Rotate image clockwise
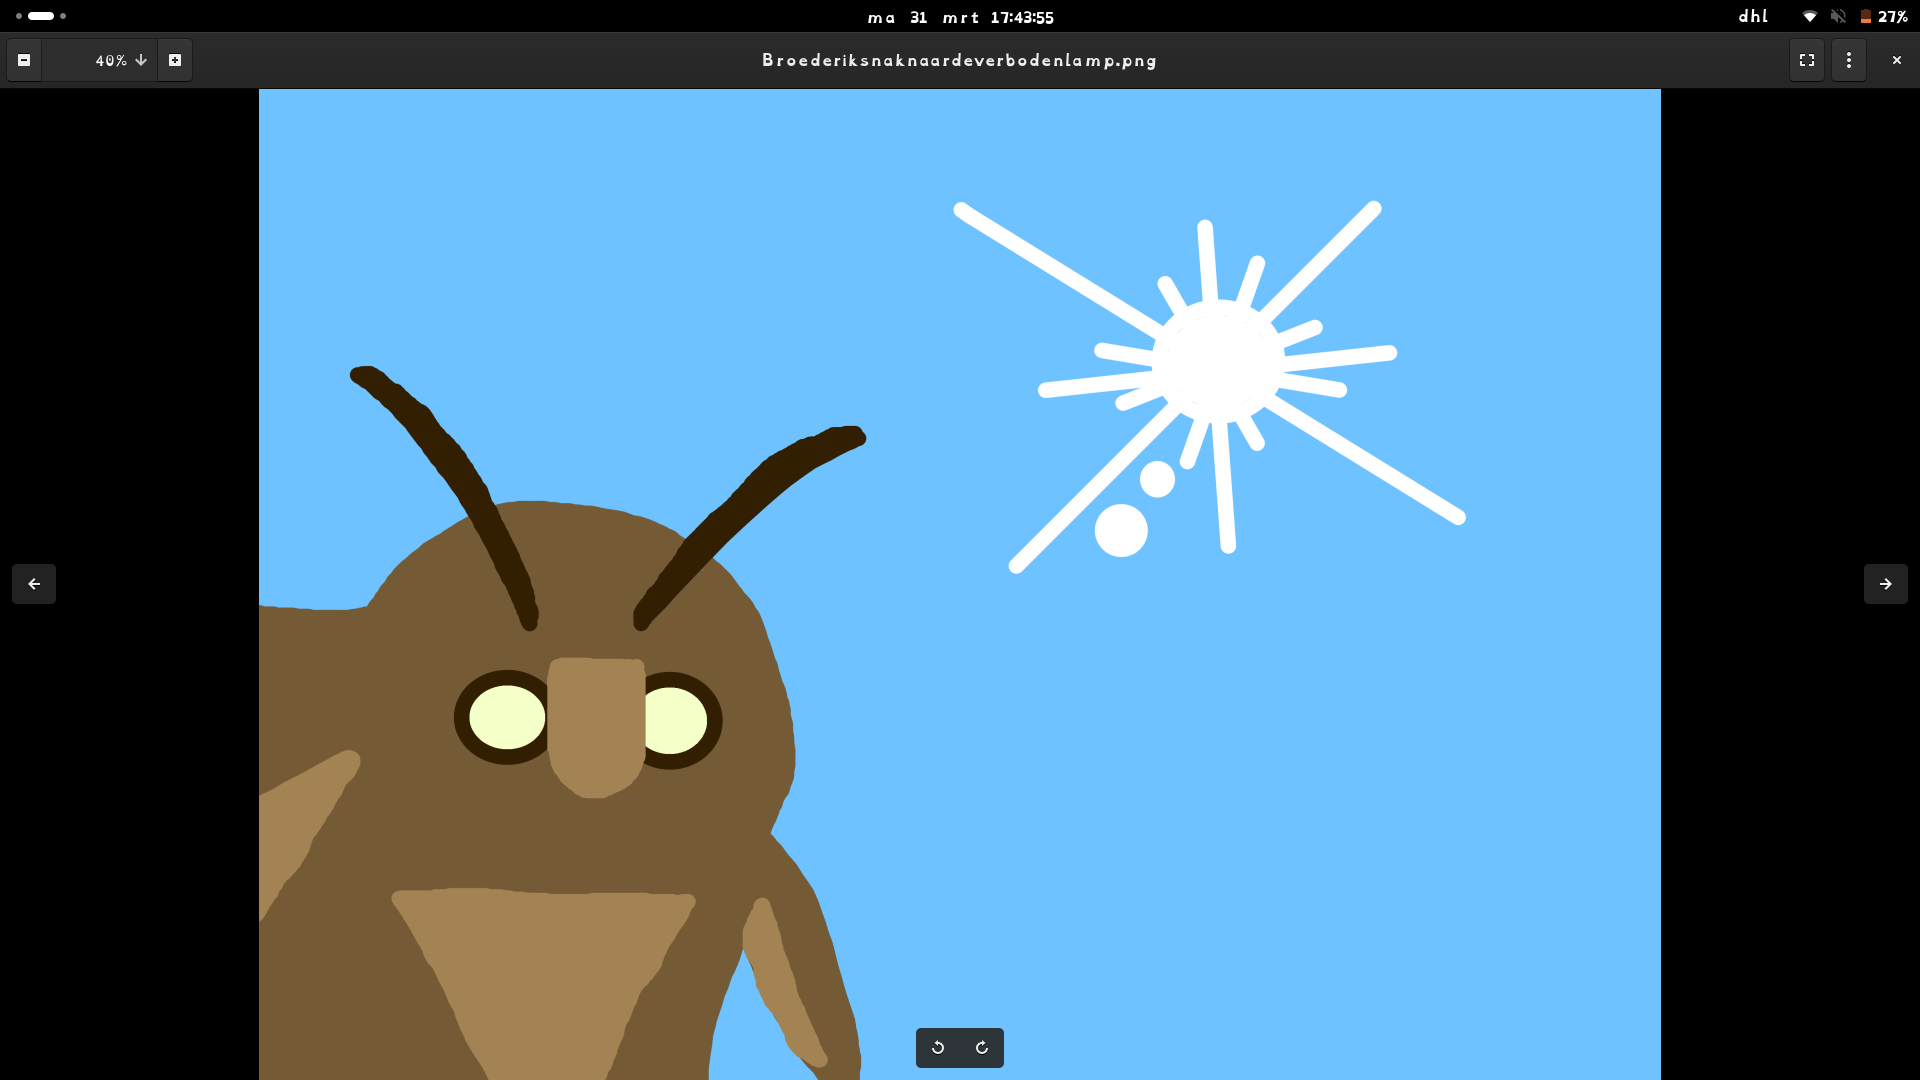The image size is (1920, 1080). 982,1048
